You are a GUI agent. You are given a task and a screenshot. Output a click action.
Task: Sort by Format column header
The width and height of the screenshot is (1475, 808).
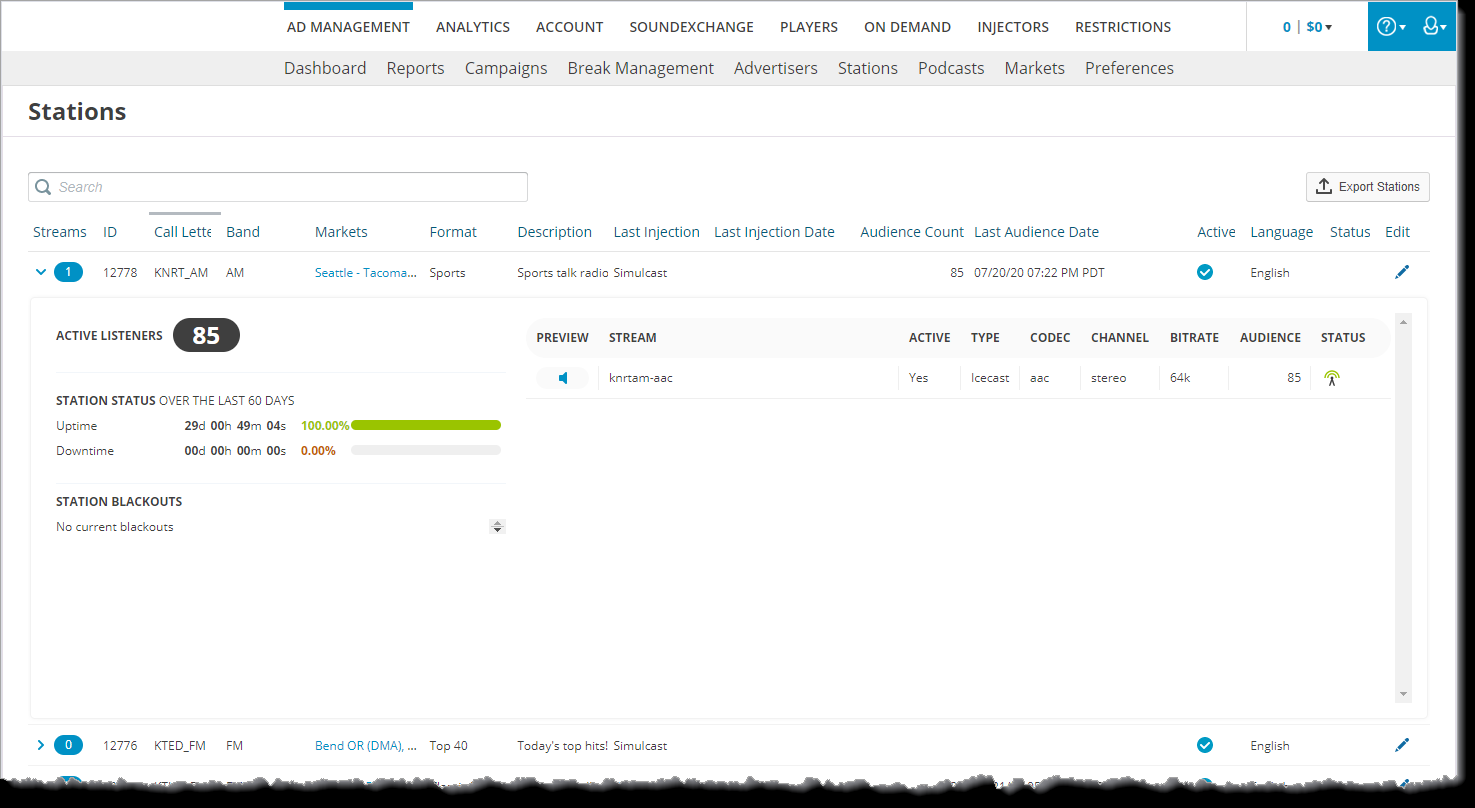pos(453,232)
